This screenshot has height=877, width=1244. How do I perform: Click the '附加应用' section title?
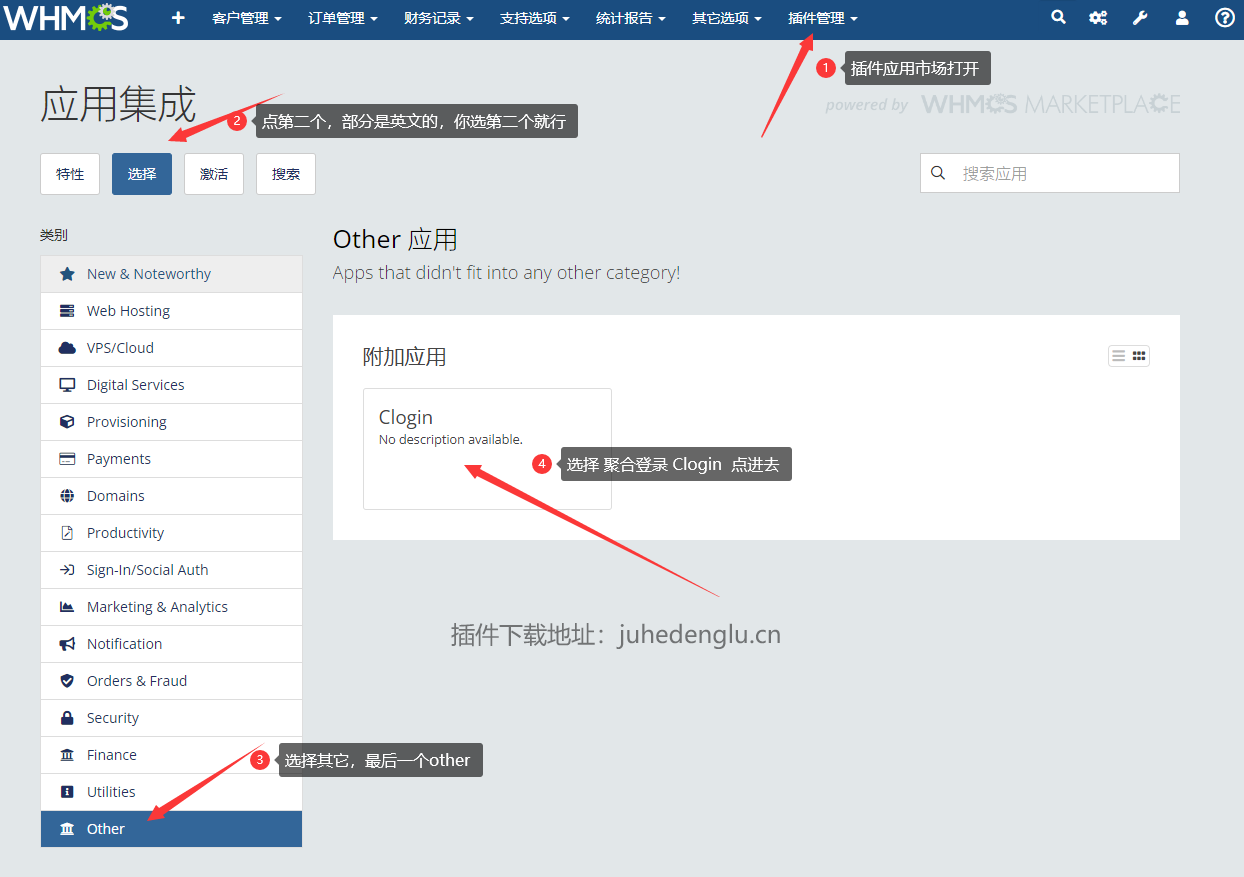[404, 357]
